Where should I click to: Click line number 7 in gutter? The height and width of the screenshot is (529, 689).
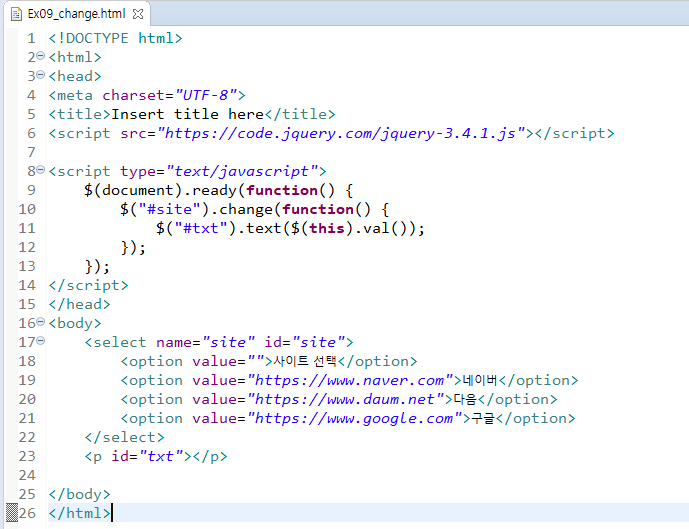coord(31,152)
